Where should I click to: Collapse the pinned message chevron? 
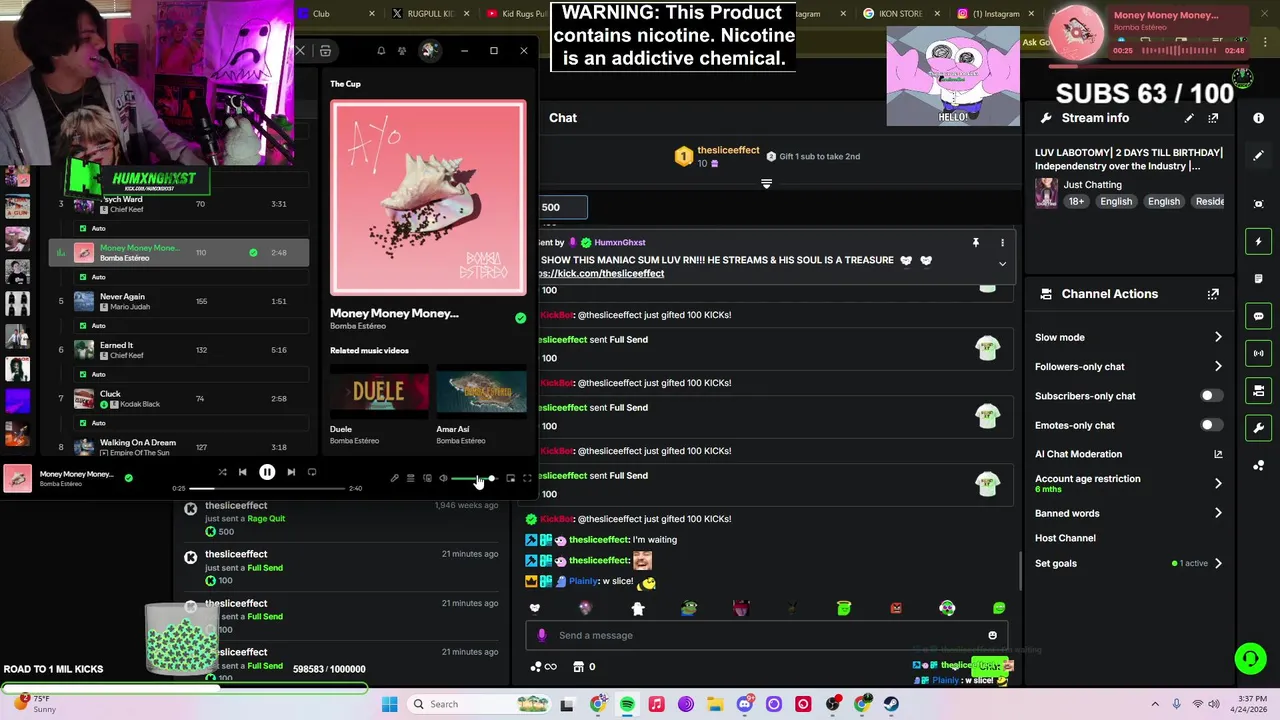[x=1002, y=264]
